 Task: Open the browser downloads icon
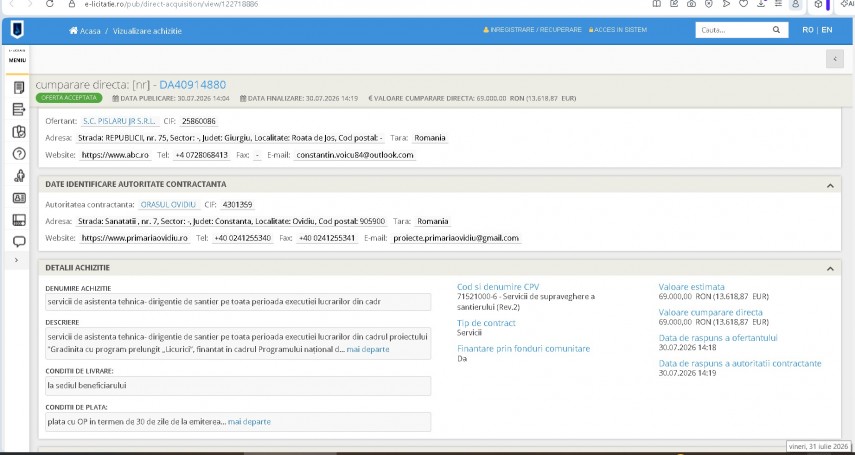coord(761,4)
